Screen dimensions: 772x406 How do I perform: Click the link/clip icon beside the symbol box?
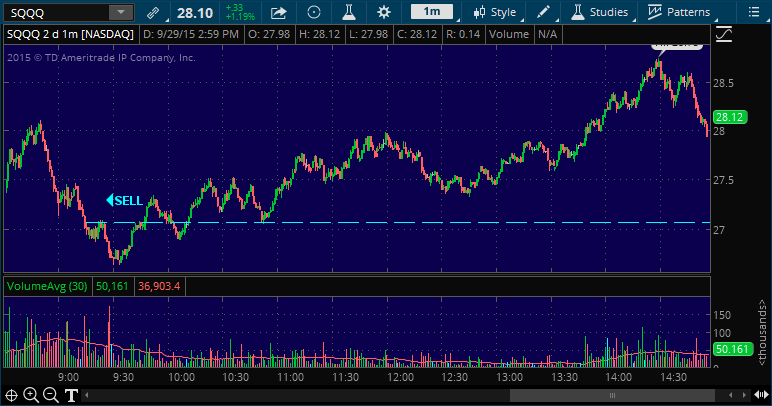151,12
